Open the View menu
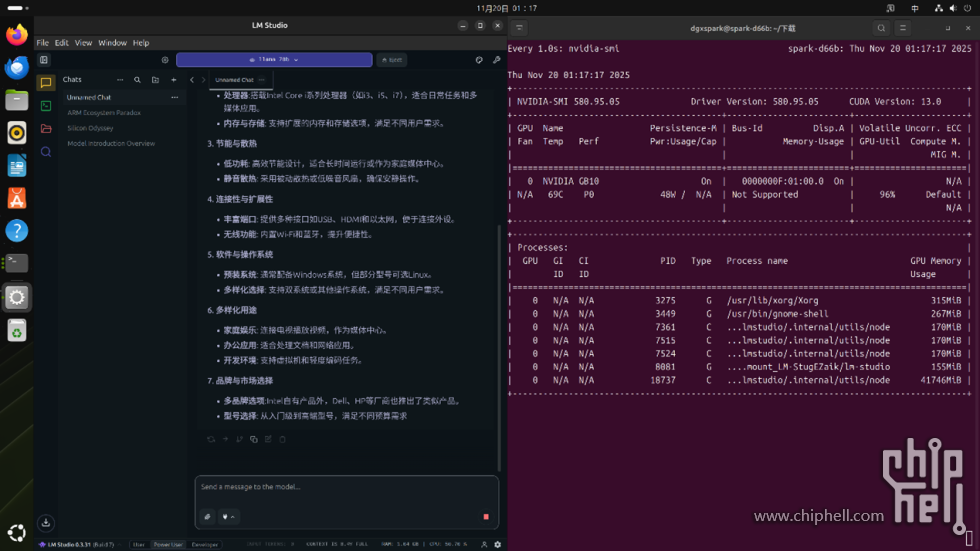The width and height of the screenshot is (980, 551). (x=83, y=43)
